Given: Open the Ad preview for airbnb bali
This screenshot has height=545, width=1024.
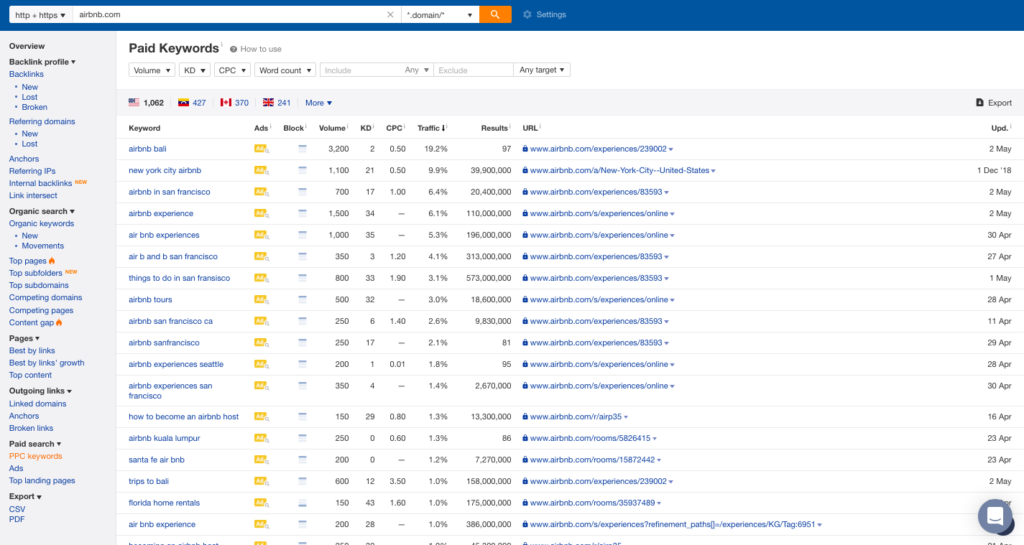Looking at the screenshot, I should tap(261, 149).
